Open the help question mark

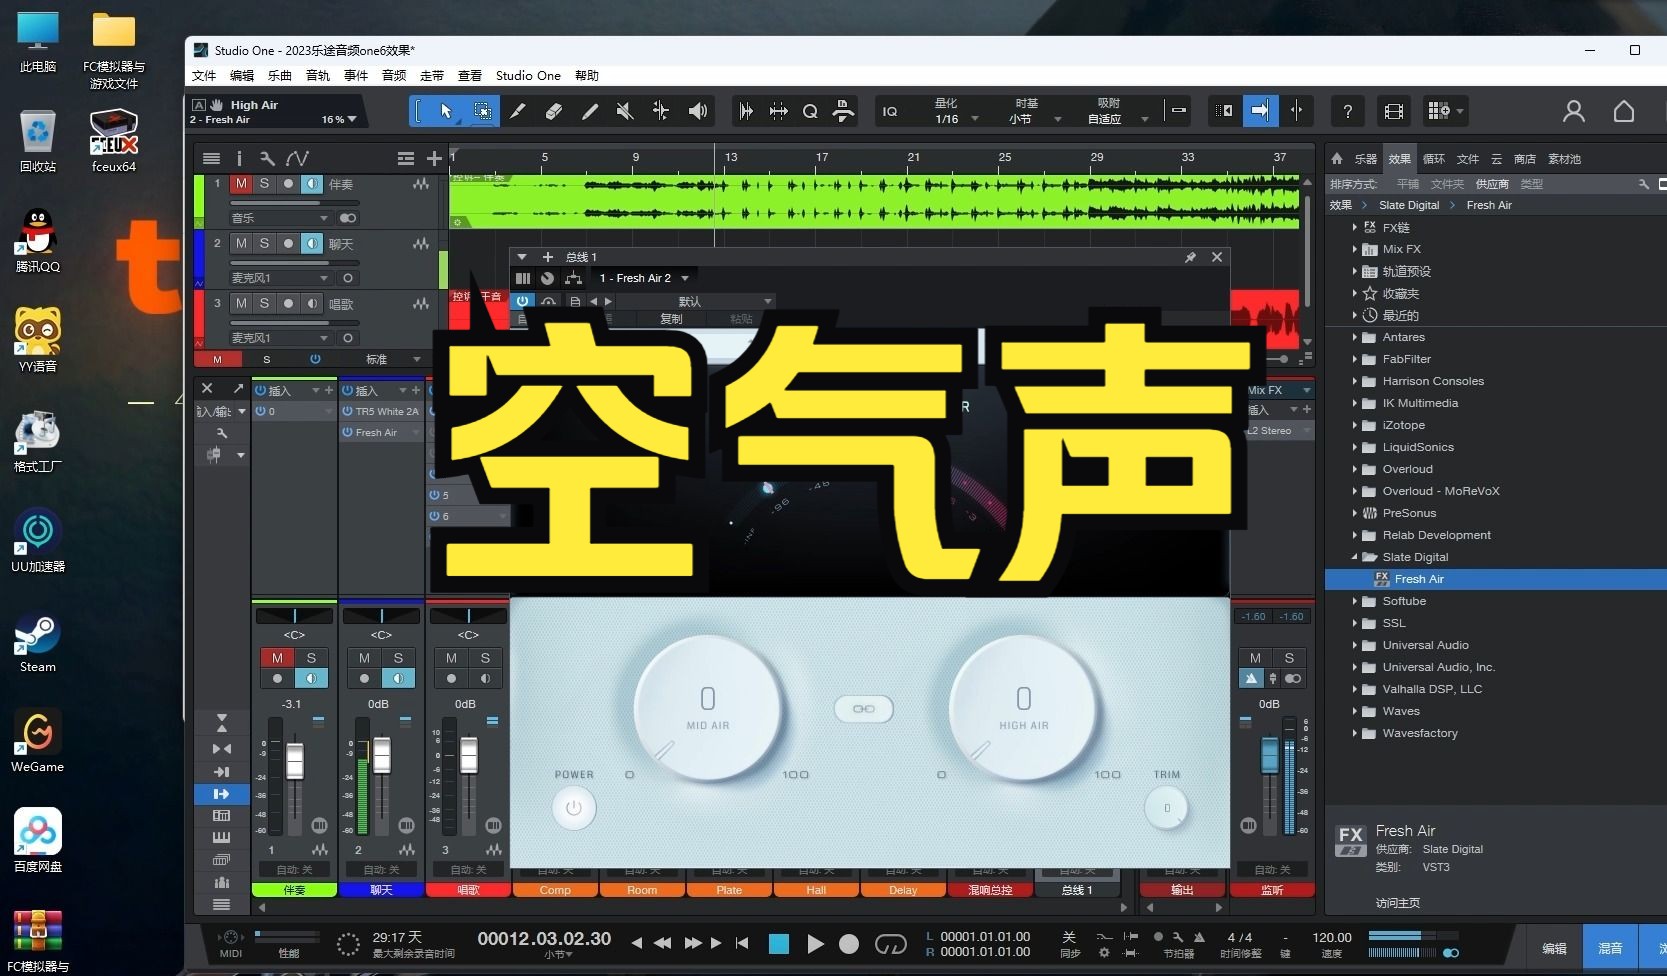[1348, 111]
